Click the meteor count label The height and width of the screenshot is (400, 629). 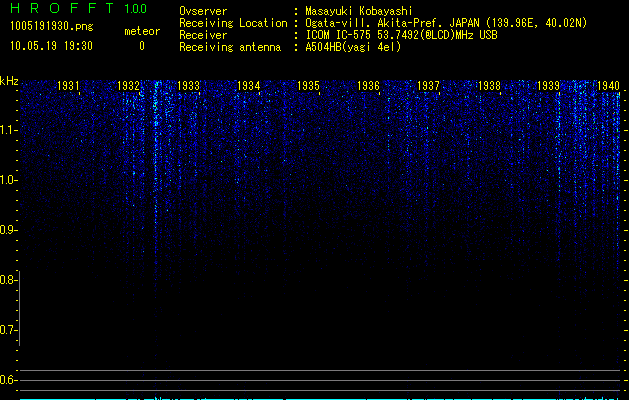[142, 31]
